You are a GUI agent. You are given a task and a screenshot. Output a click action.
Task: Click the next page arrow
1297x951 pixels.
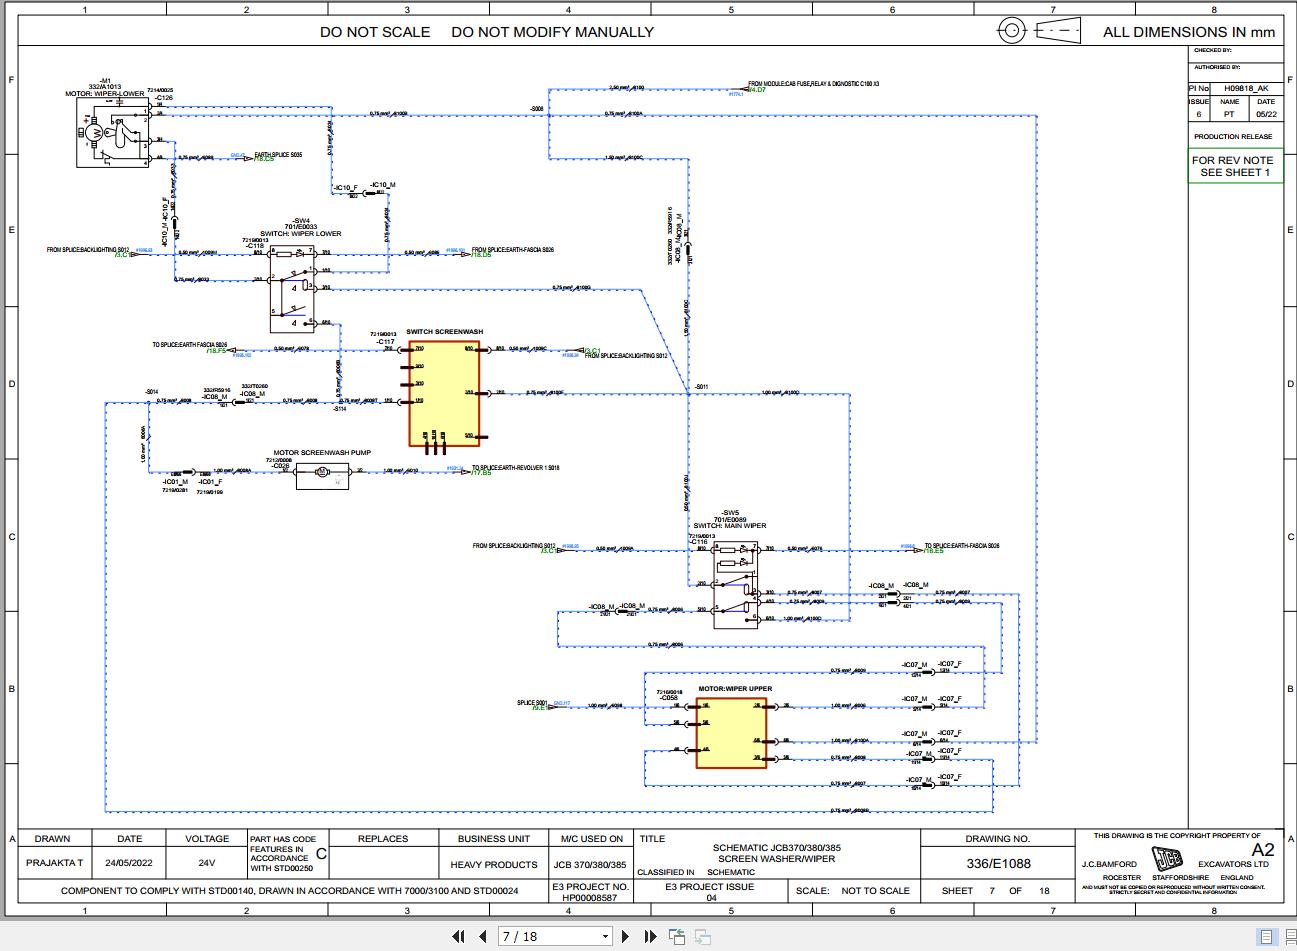[x=625, y=935]
